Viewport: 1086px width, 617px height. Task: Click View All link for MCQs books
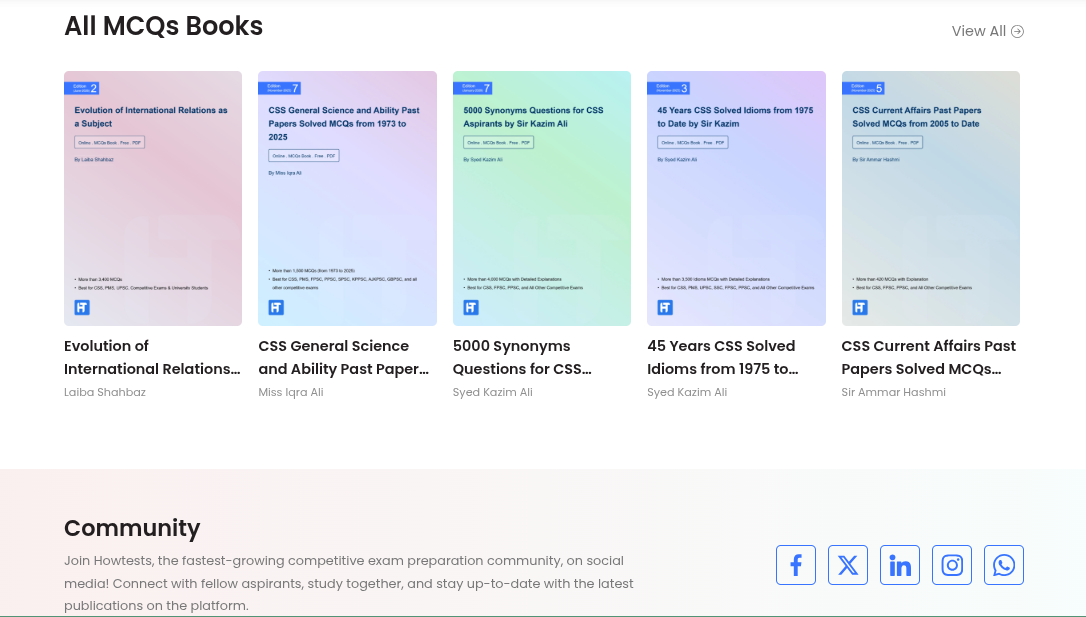point(987,31)
